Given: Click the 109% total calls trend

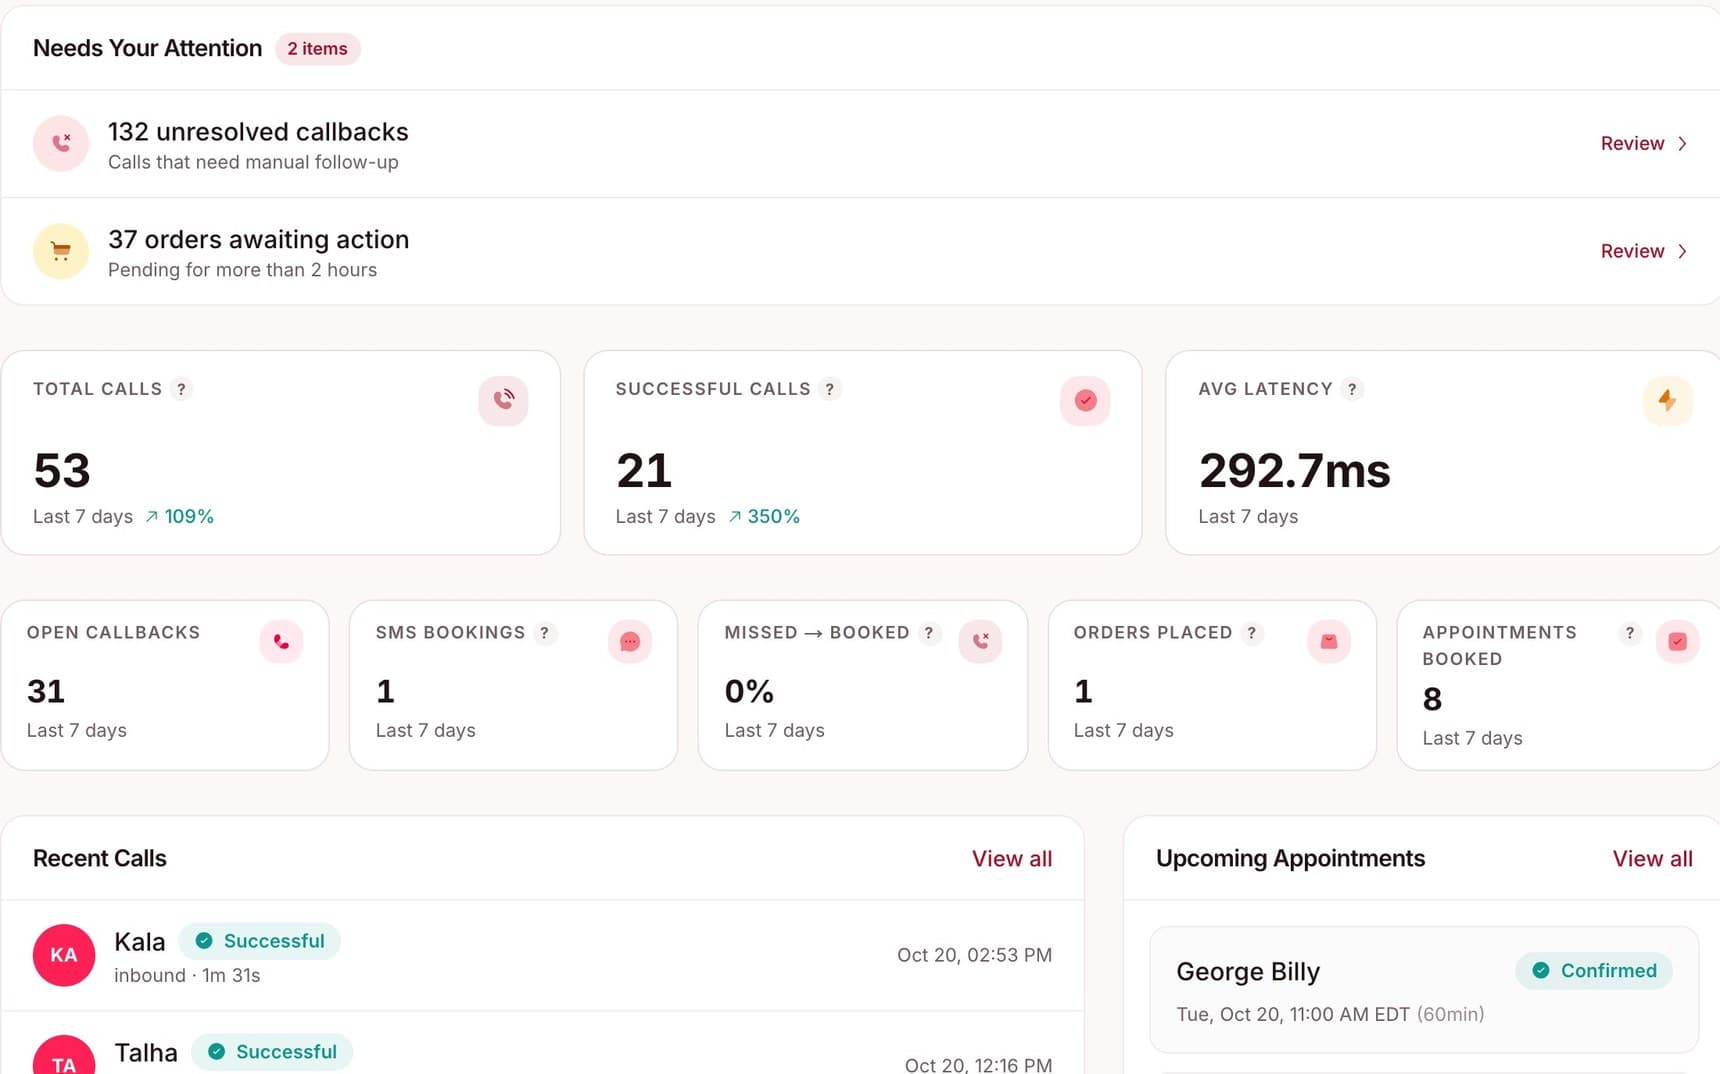Looking at the screenshot, I should (x=179, y=517).
